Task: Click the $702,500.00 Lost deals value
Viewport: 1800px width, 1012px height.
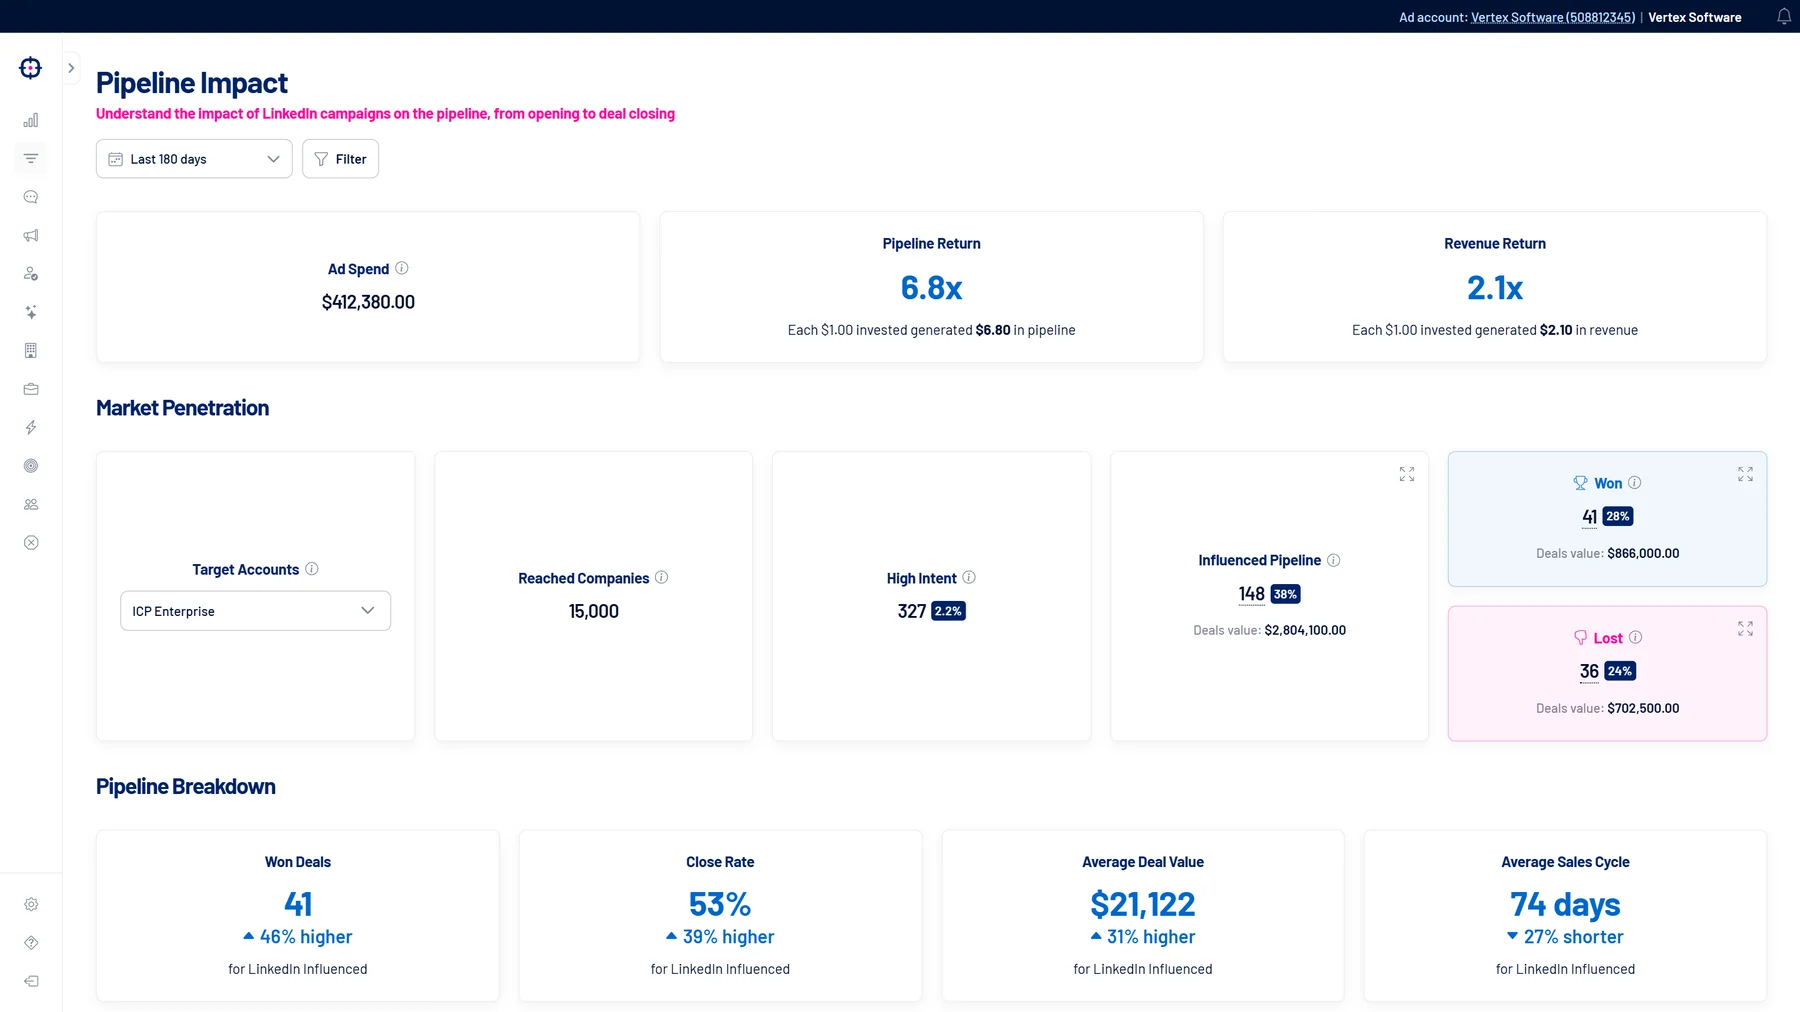Action: point(1643,708)
